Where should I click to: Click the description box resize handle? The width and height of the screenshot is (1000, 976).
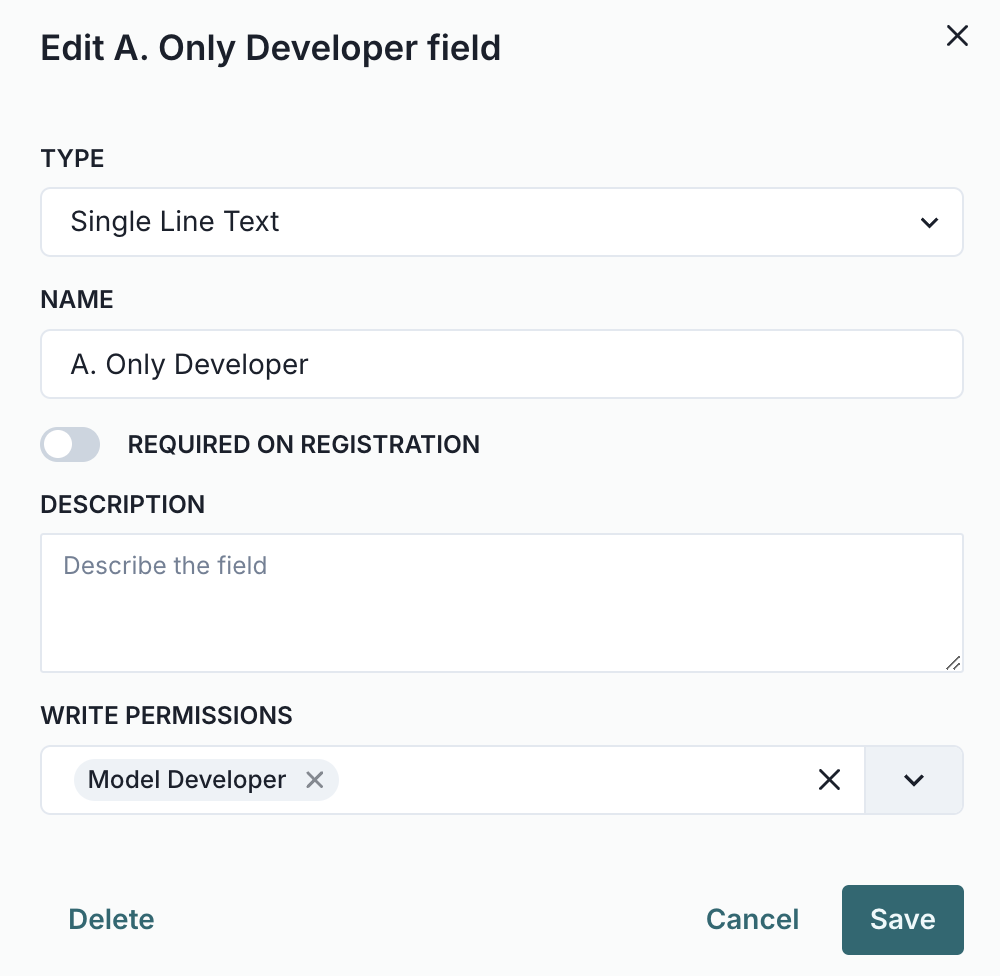pos(955,662)
